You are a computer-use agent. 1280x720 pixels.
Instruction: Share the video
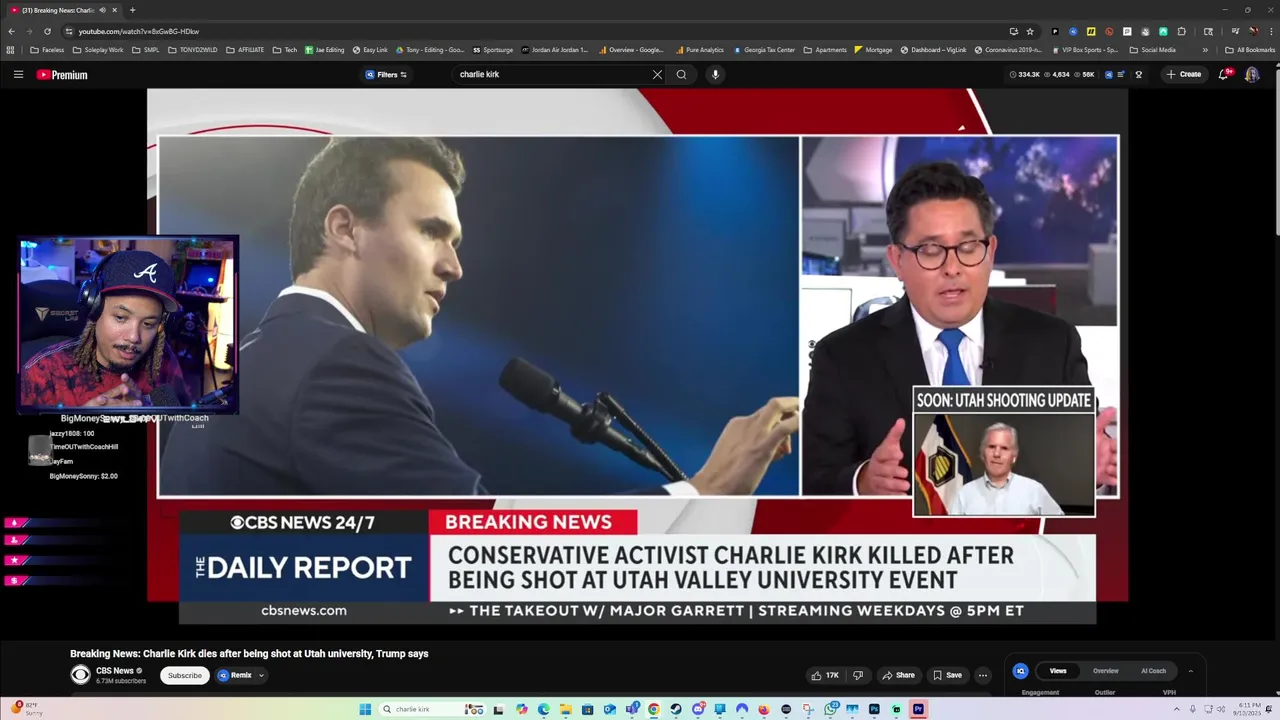pos(898,675)
